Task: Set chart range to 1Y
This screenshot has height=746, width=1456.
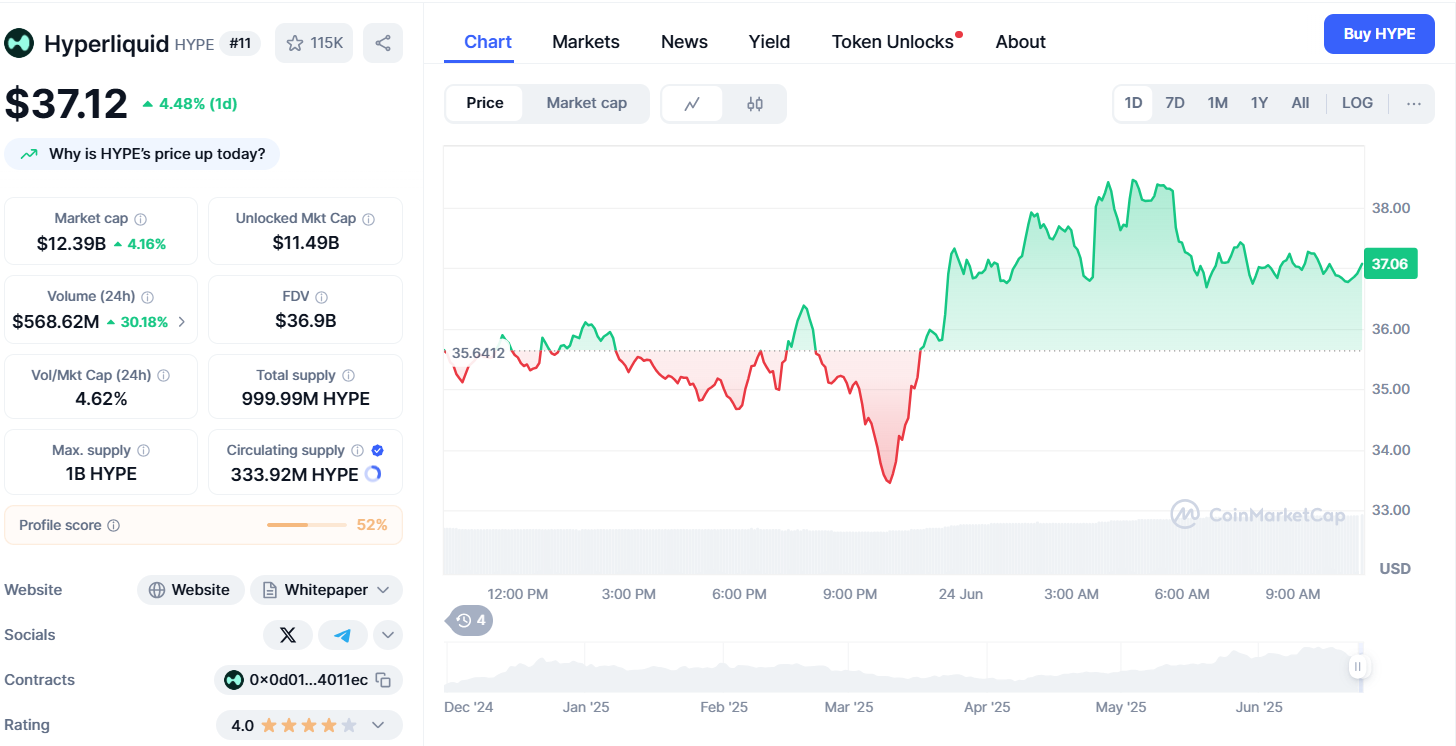Action: point(1259,103)
